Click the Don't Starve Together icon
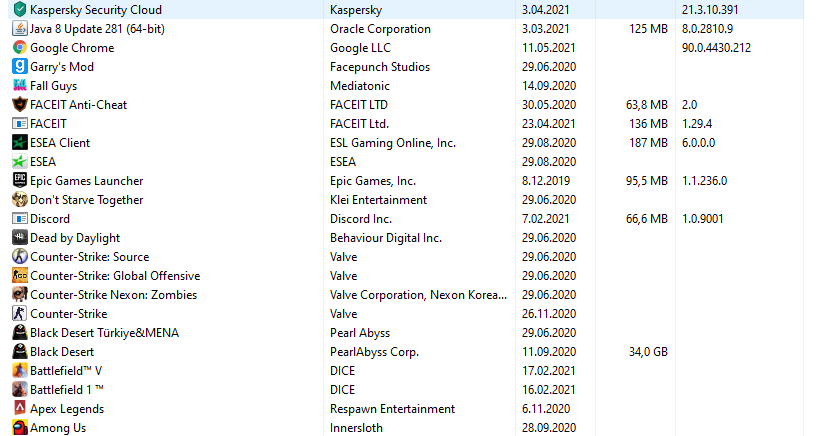 [20, 199]
